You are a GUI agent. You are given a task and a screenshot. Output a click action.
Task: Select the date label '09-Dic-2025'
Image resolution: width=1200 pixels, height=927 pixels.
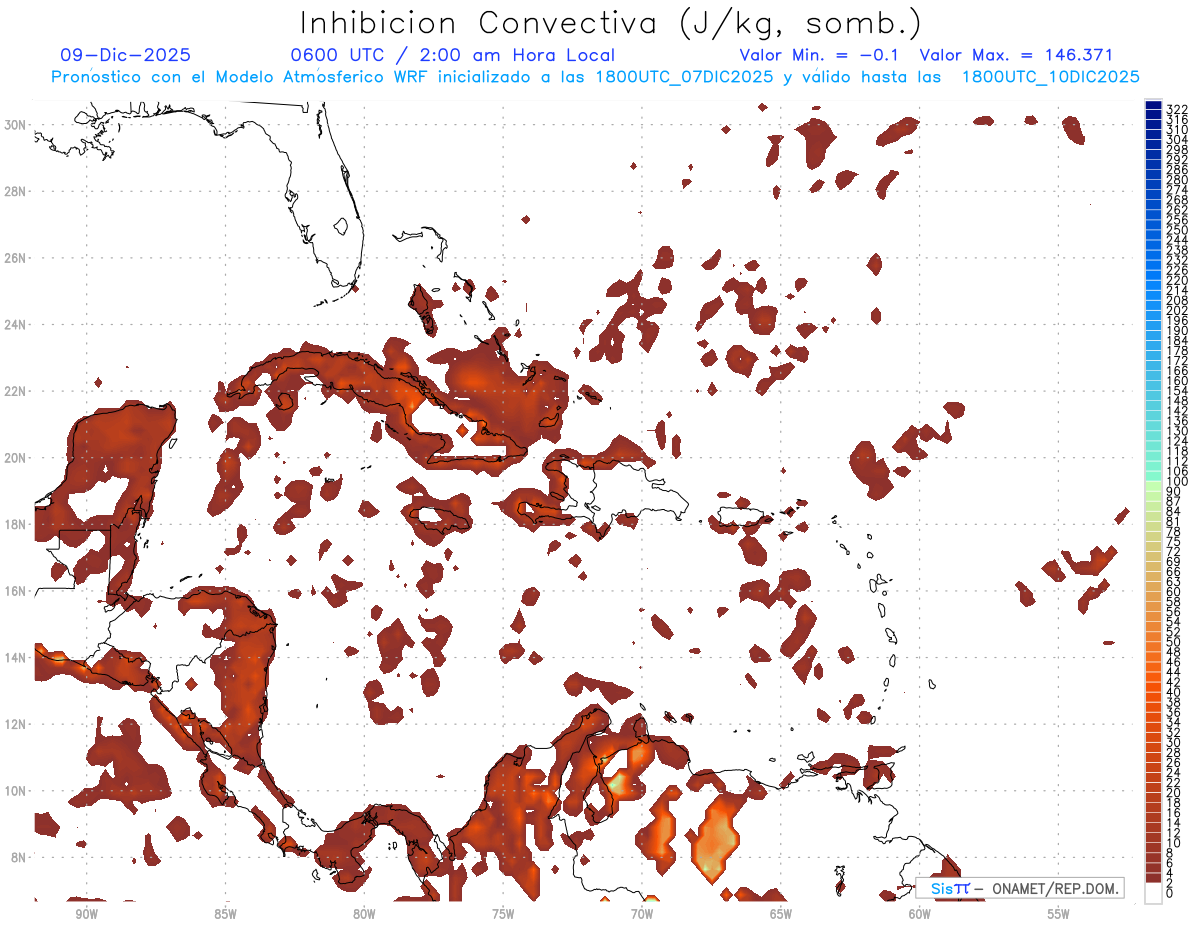[125, 56]
